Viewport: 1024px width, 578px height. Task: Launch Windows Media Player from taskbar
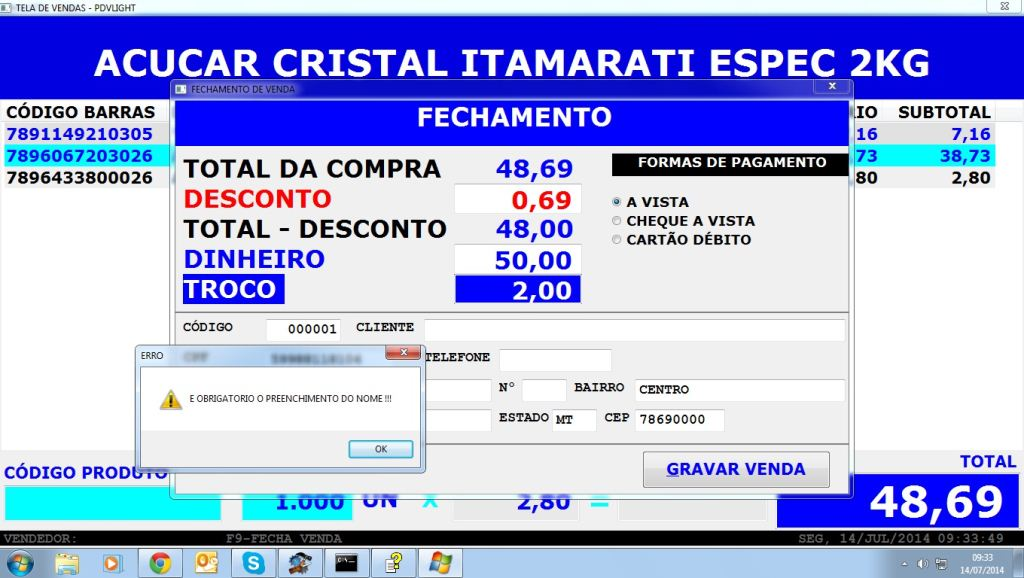pos(112,563)
